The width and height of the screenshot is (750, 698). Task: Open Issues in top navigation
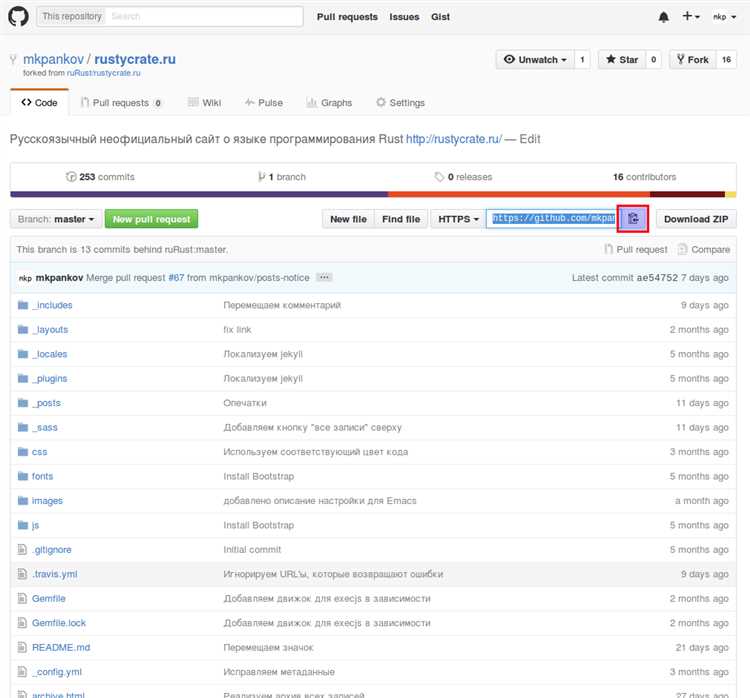tap(404, 17)
